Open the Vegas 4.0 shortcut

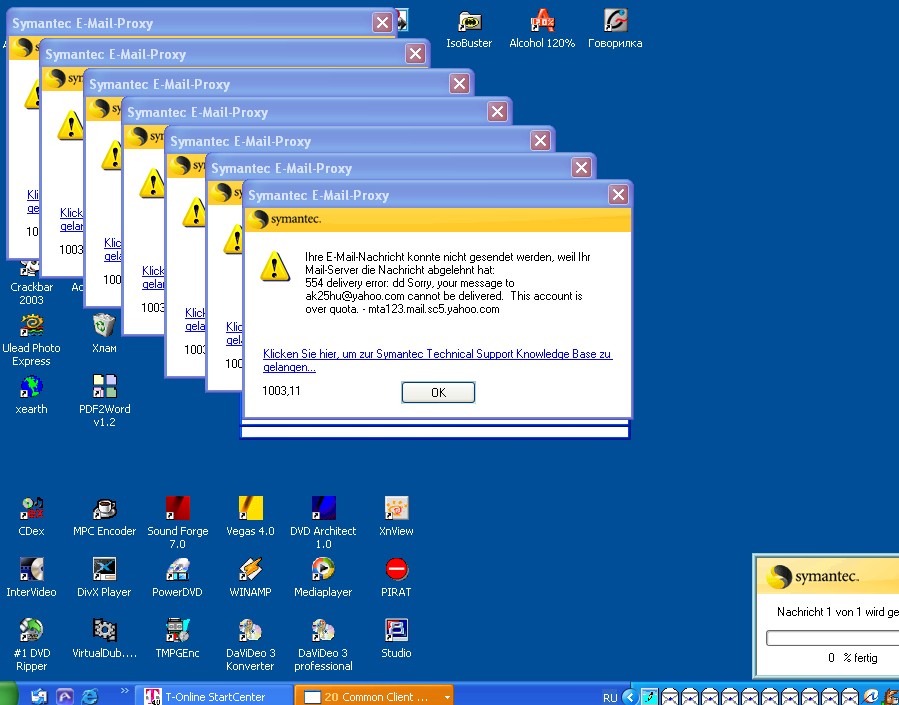coord(250,516)
